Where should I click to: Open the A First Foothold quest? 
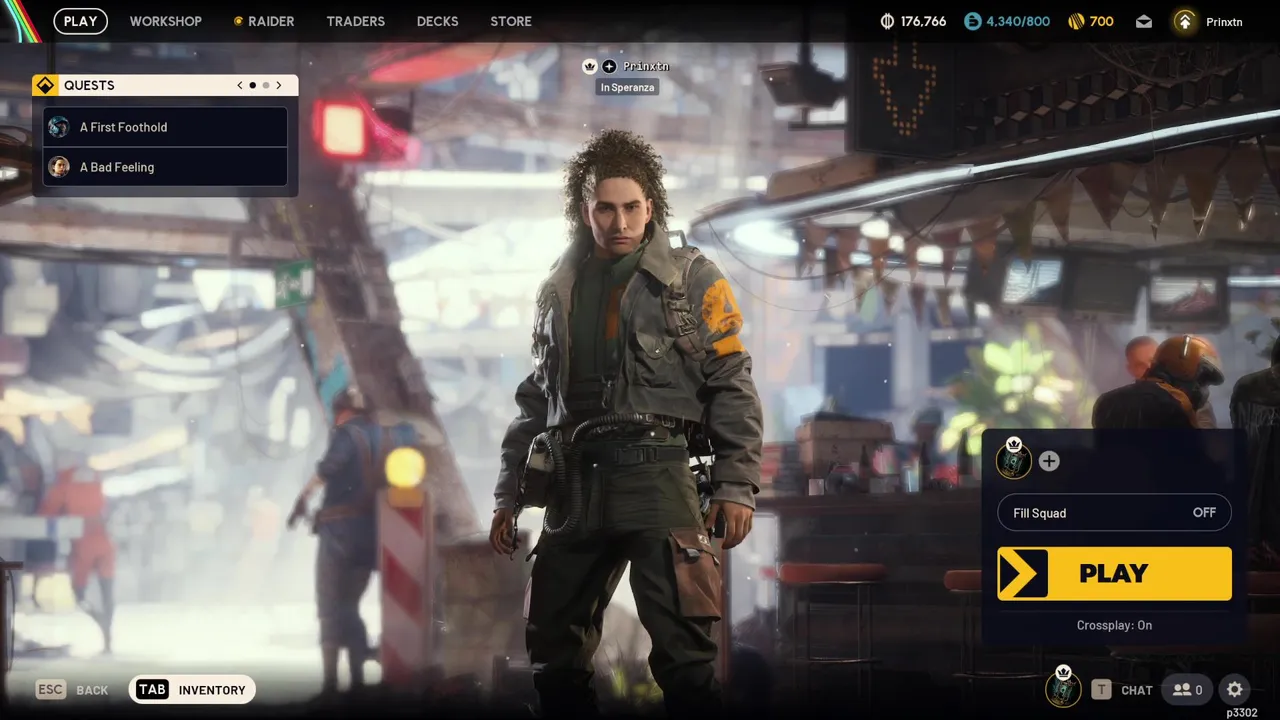(x=166, y=127)
